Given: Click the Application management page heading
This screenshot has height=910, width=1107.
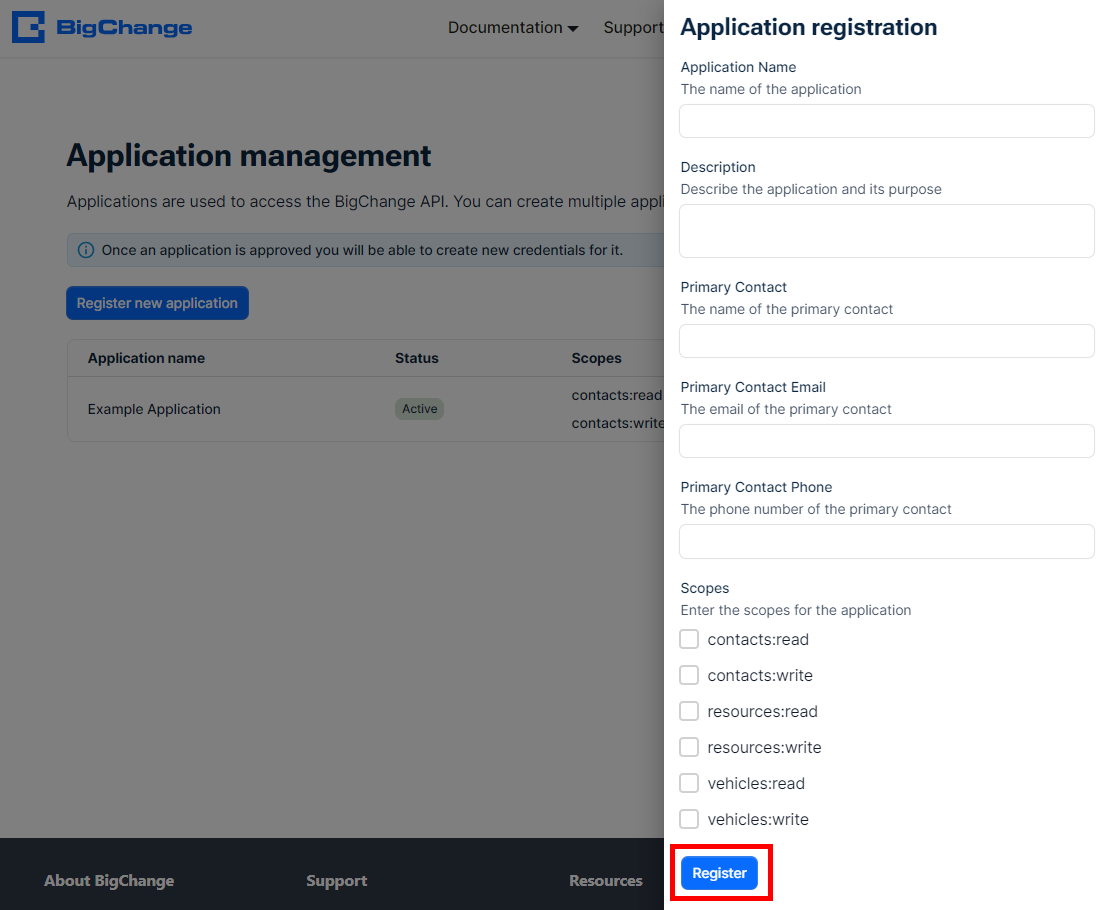Looking at the screenshot, I should coord(249,156).
